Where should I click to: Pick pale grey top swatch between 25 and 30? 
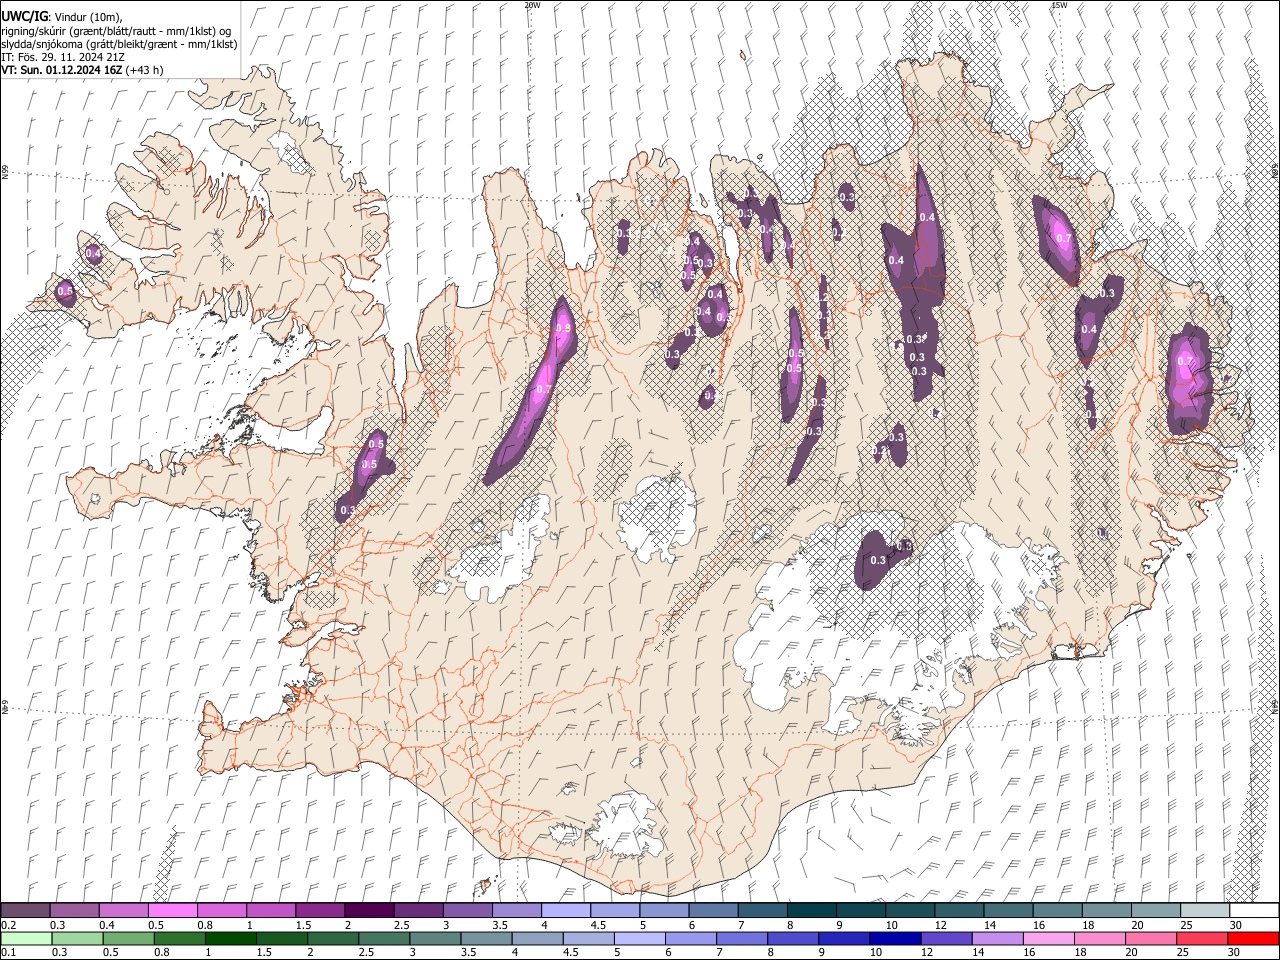(x=1205, y=911)
